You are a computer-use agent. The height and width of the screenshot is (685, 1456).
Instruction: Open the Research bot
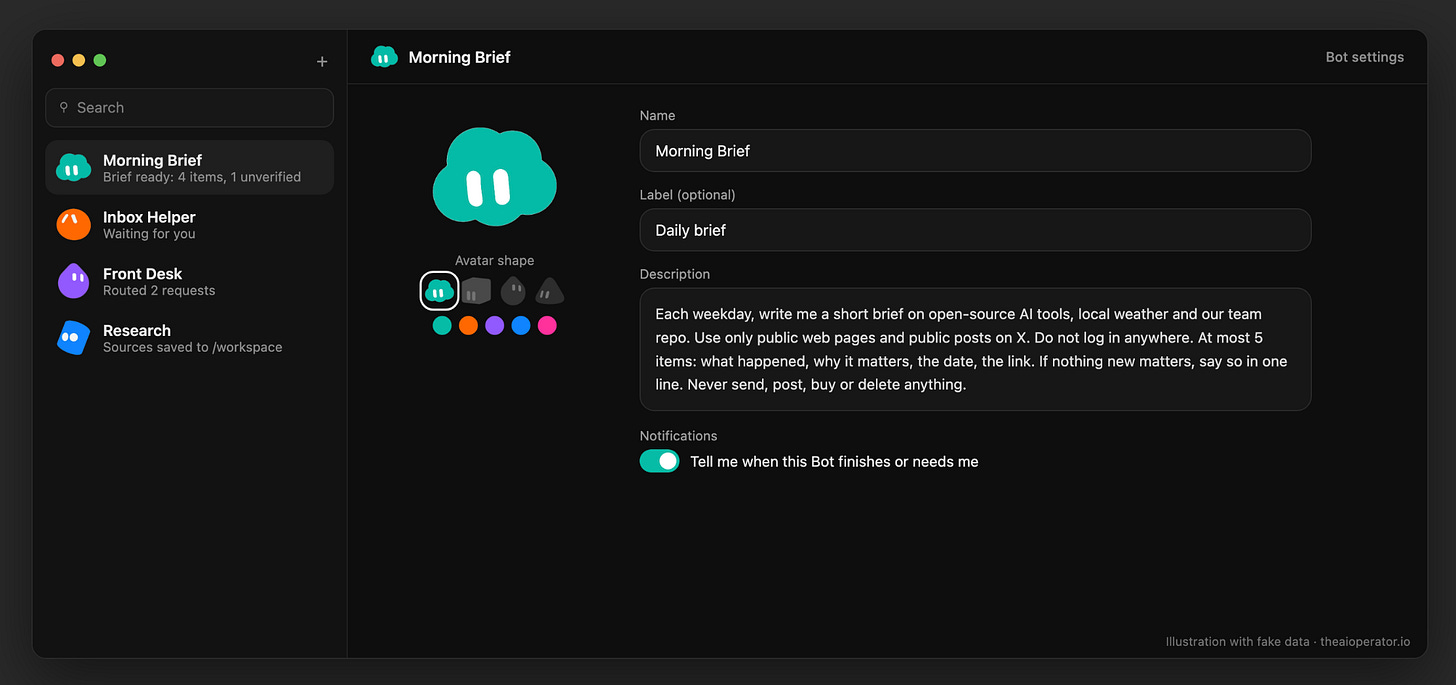(189, 338)
